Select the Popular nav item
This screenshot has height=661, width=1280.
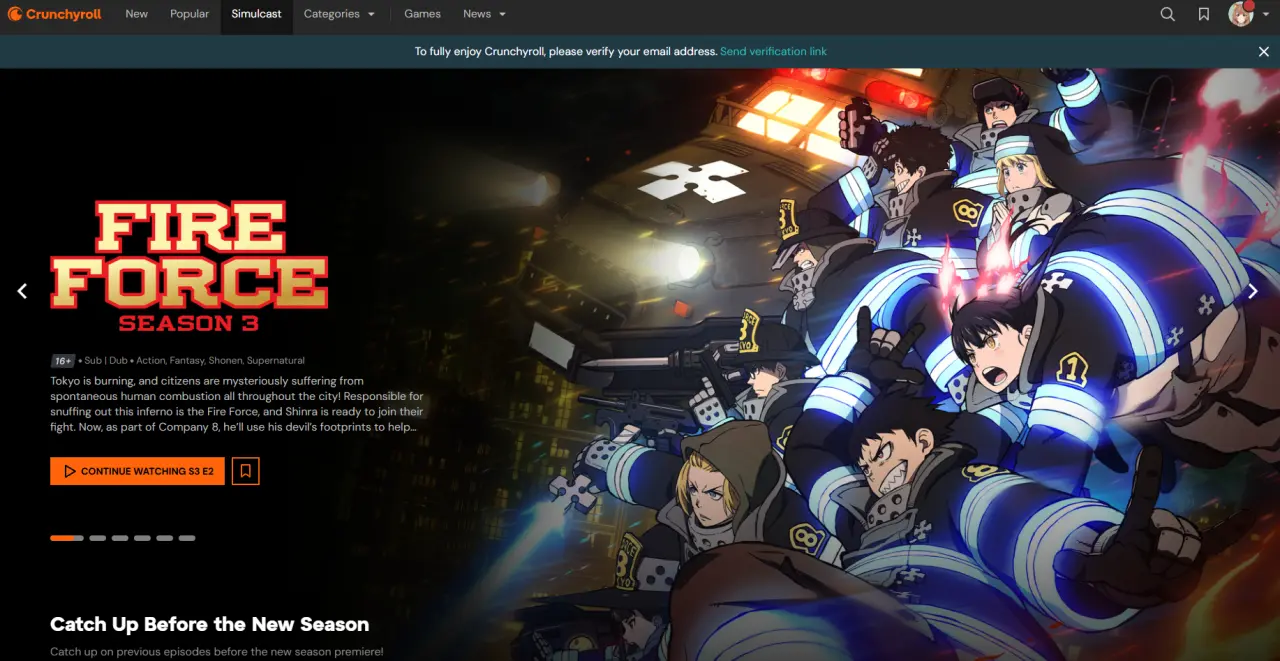(190, 14)
